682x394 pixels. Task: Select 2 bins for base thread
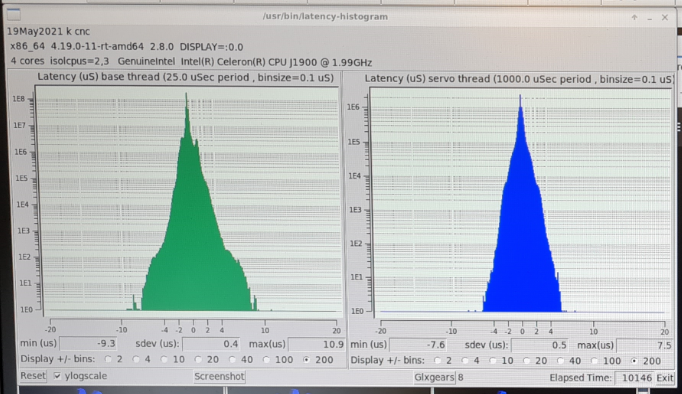(108, 360)
